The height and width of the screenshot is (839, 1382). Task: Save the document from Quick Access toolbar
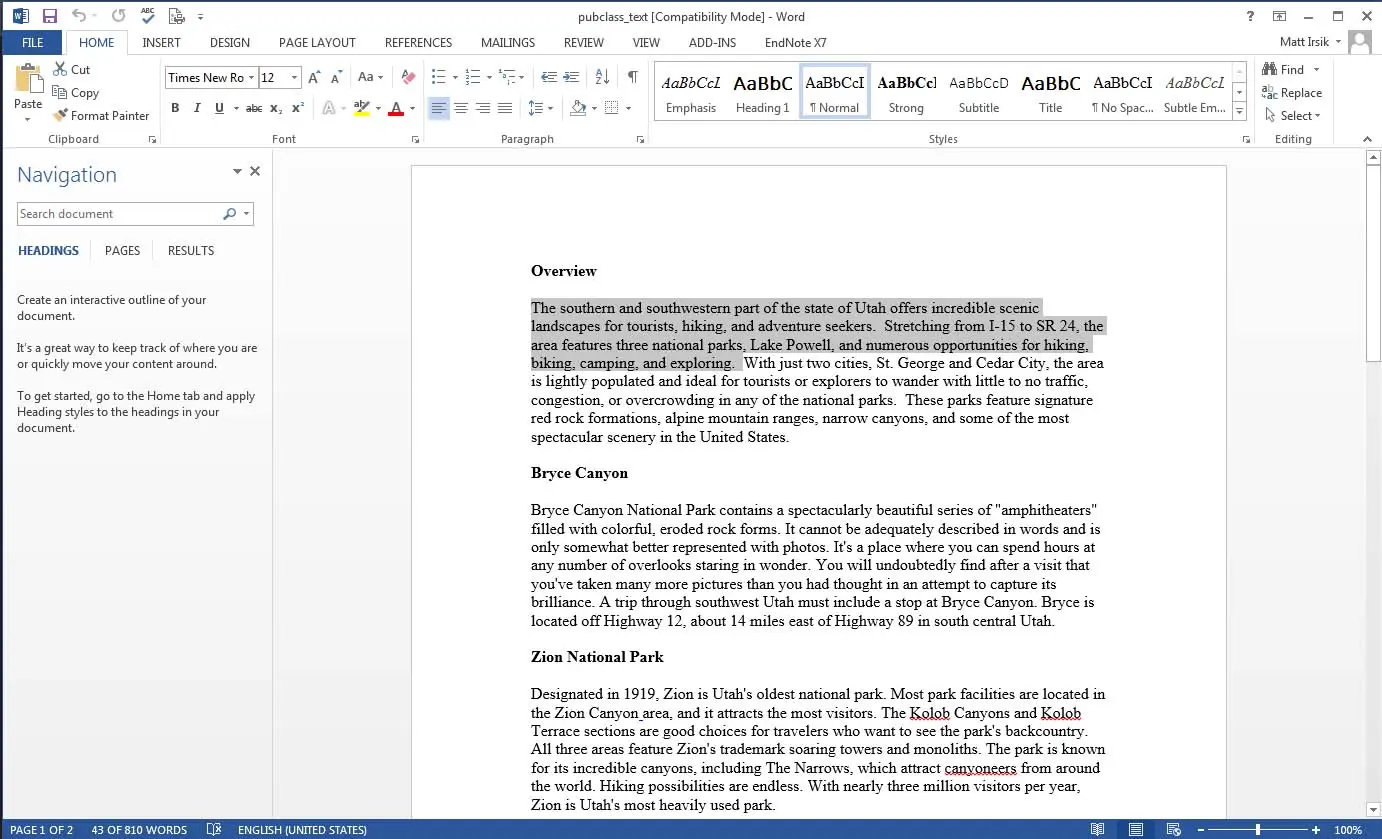pyautogui.click(x=49, y=16)
